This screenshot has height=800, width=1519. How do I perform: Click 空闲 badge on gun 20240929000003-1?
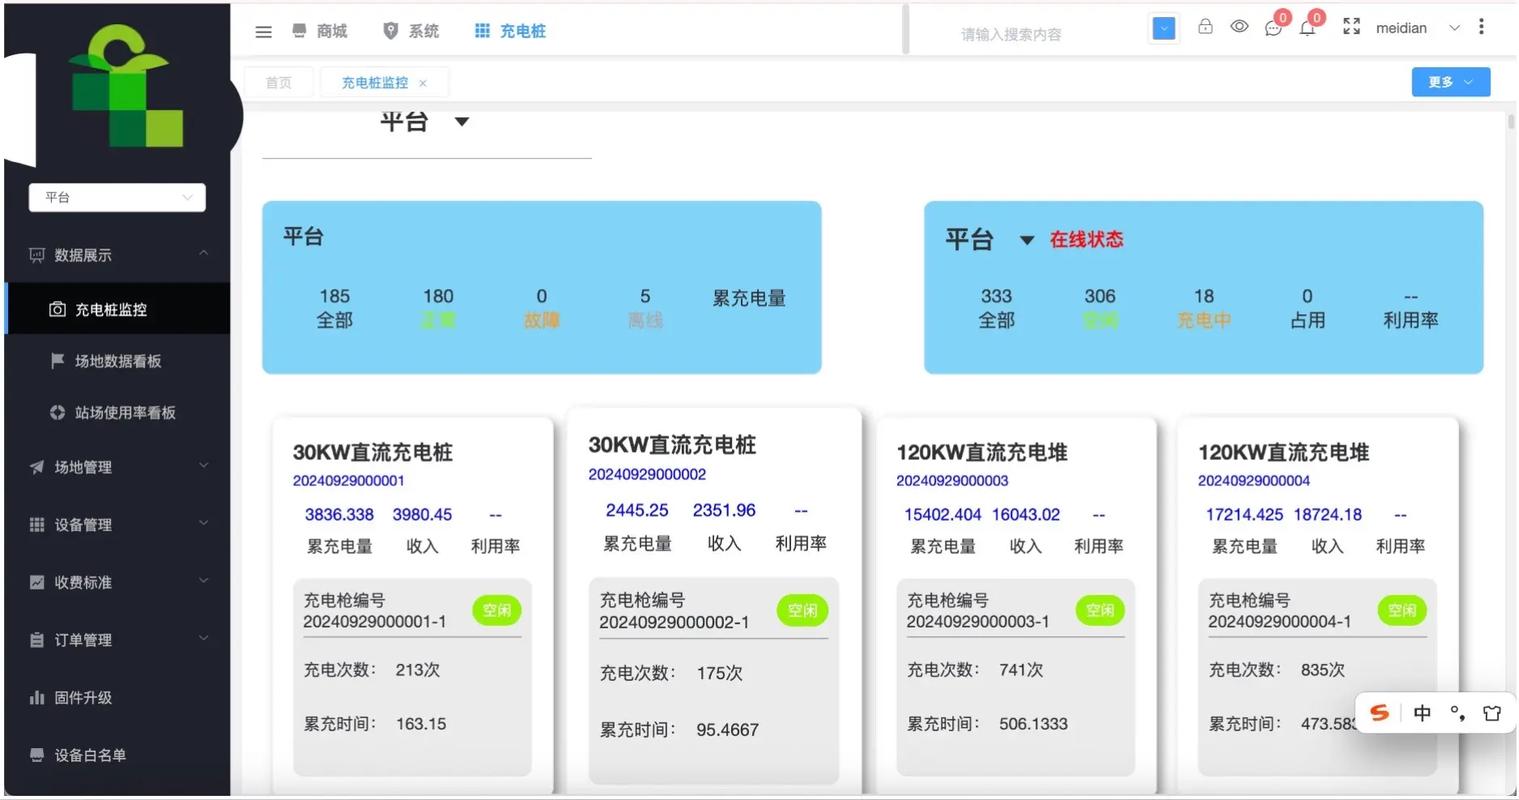coord(1100,610)
